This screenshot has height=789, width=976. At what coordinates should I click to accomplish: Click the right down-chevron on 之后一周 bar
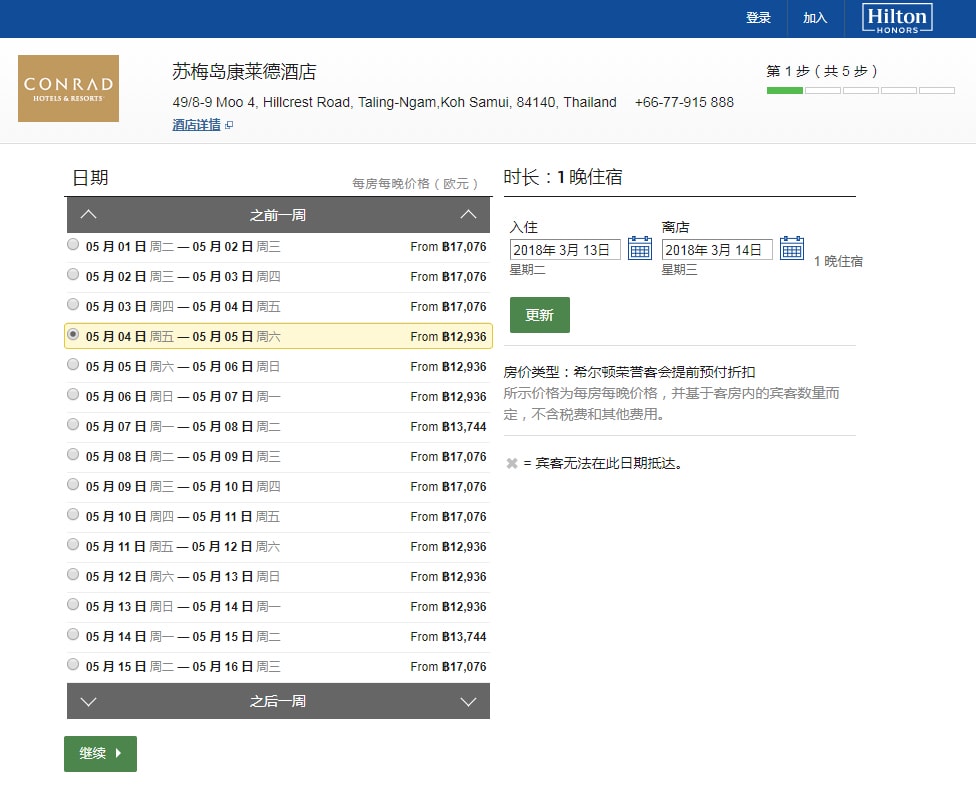coord(468,702)
